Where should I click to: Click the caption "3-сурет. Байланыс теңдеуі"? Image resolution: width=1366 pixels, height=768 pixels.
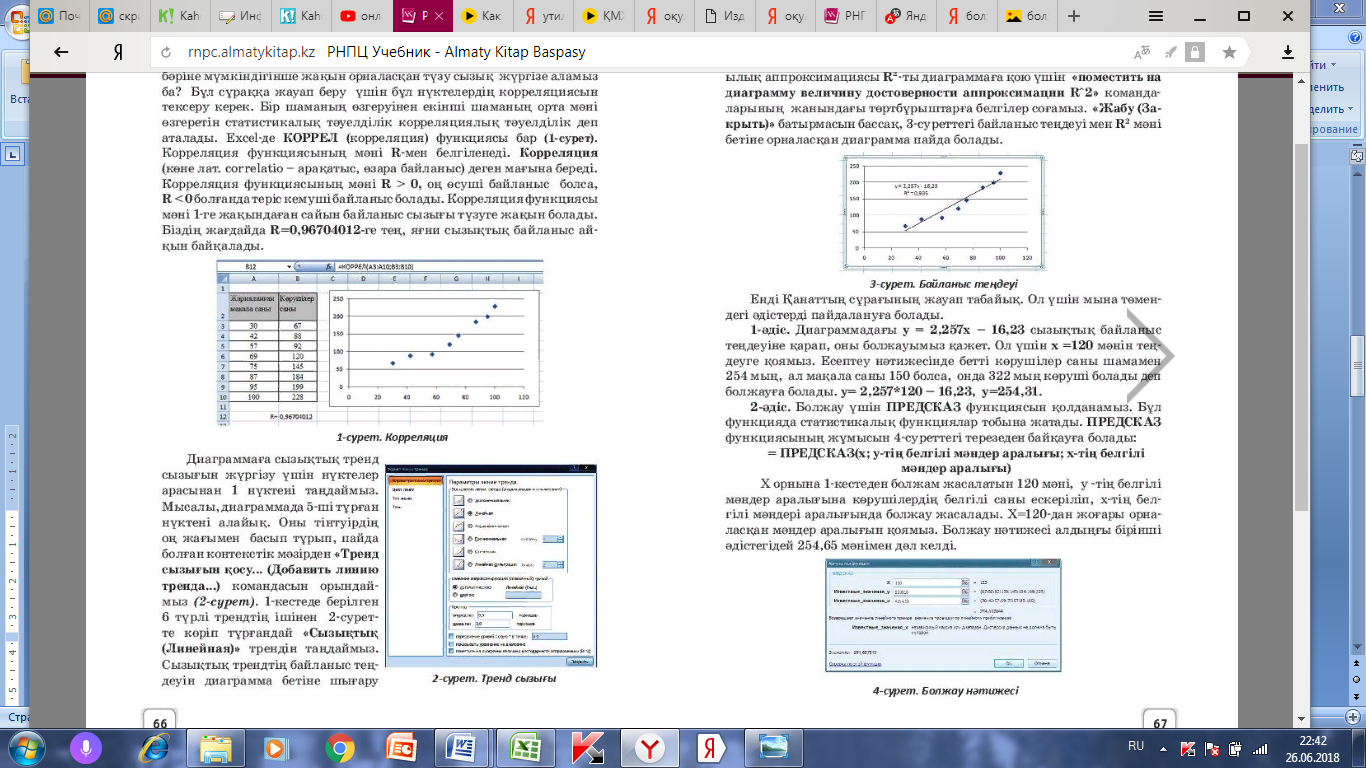pos(943,284)
